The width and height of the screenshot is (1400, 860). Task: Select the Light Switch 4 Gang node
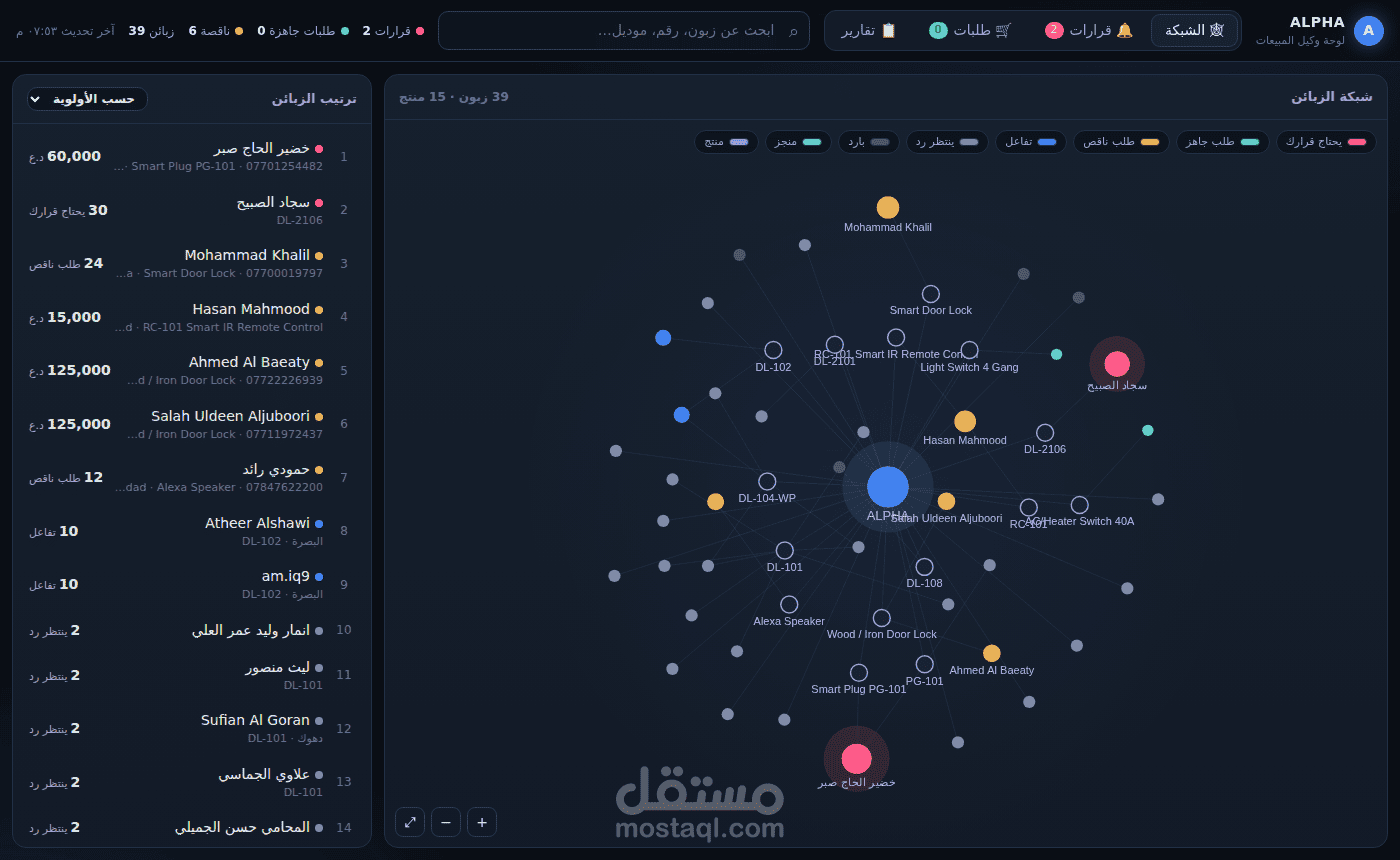[969, 350]
